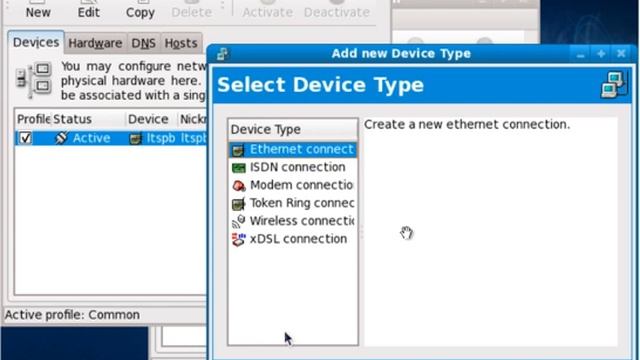Open the DNS tab
Image resolution: width=640 pixels, height=360 pixels.
click(x=143, y=43)
